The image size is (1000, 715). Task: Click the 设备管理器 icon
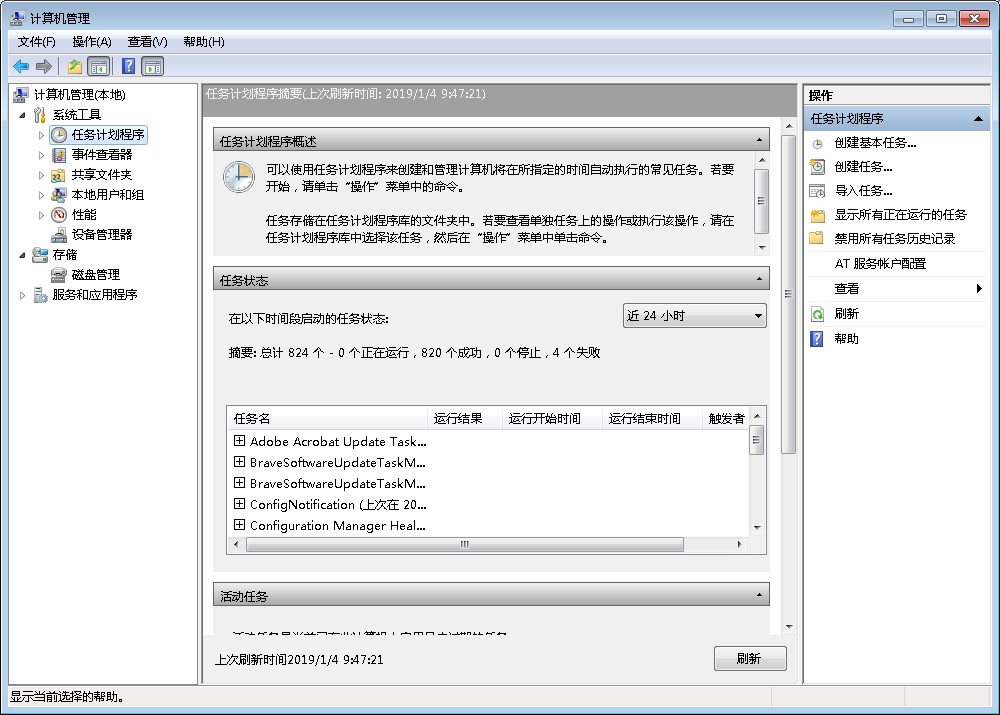59,235
